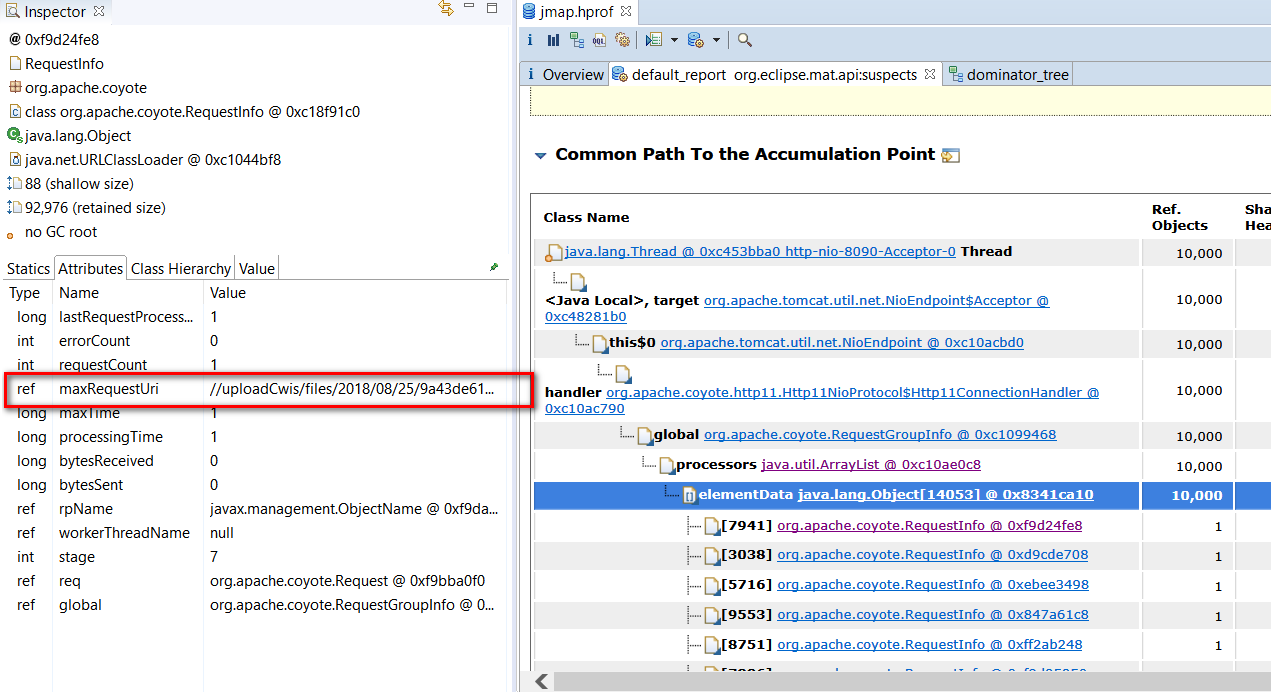Open the RequestInfo @ 0xebee3498 link
1271x692 pixels.
click(x=933, y=585)
